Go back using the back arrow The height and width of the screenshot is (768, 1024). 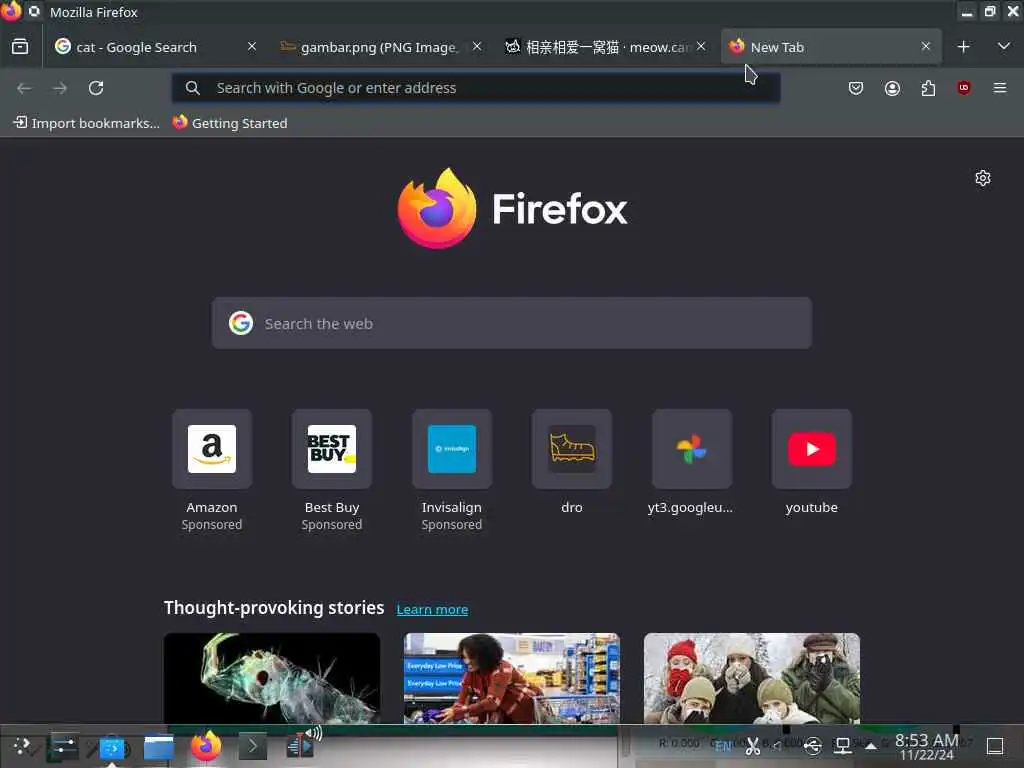(x=24, y=88)
